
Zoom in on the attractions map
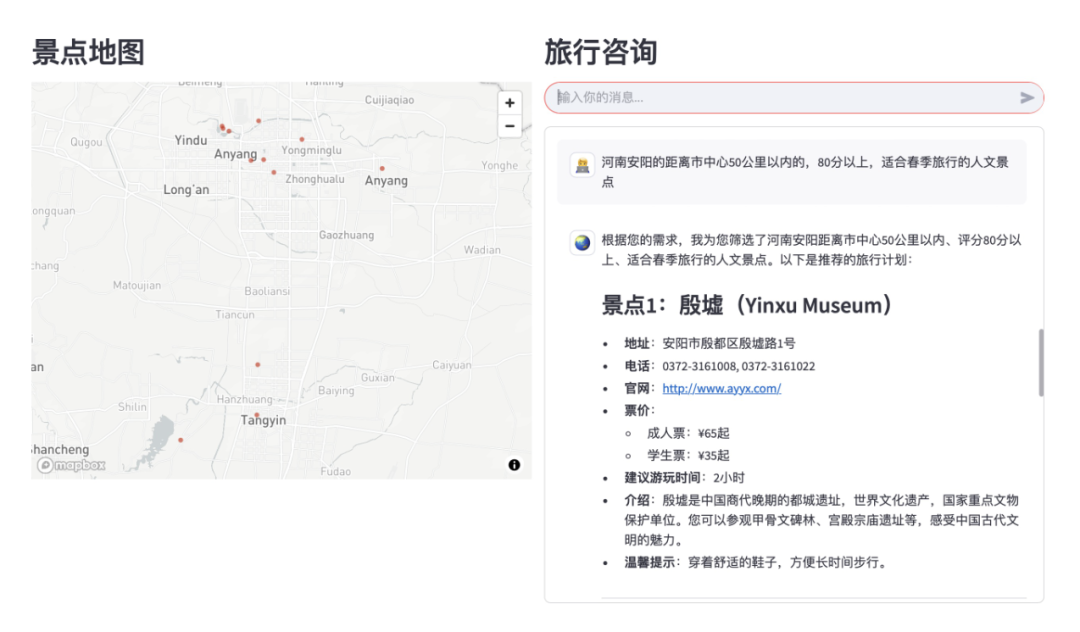coord(509,102)
